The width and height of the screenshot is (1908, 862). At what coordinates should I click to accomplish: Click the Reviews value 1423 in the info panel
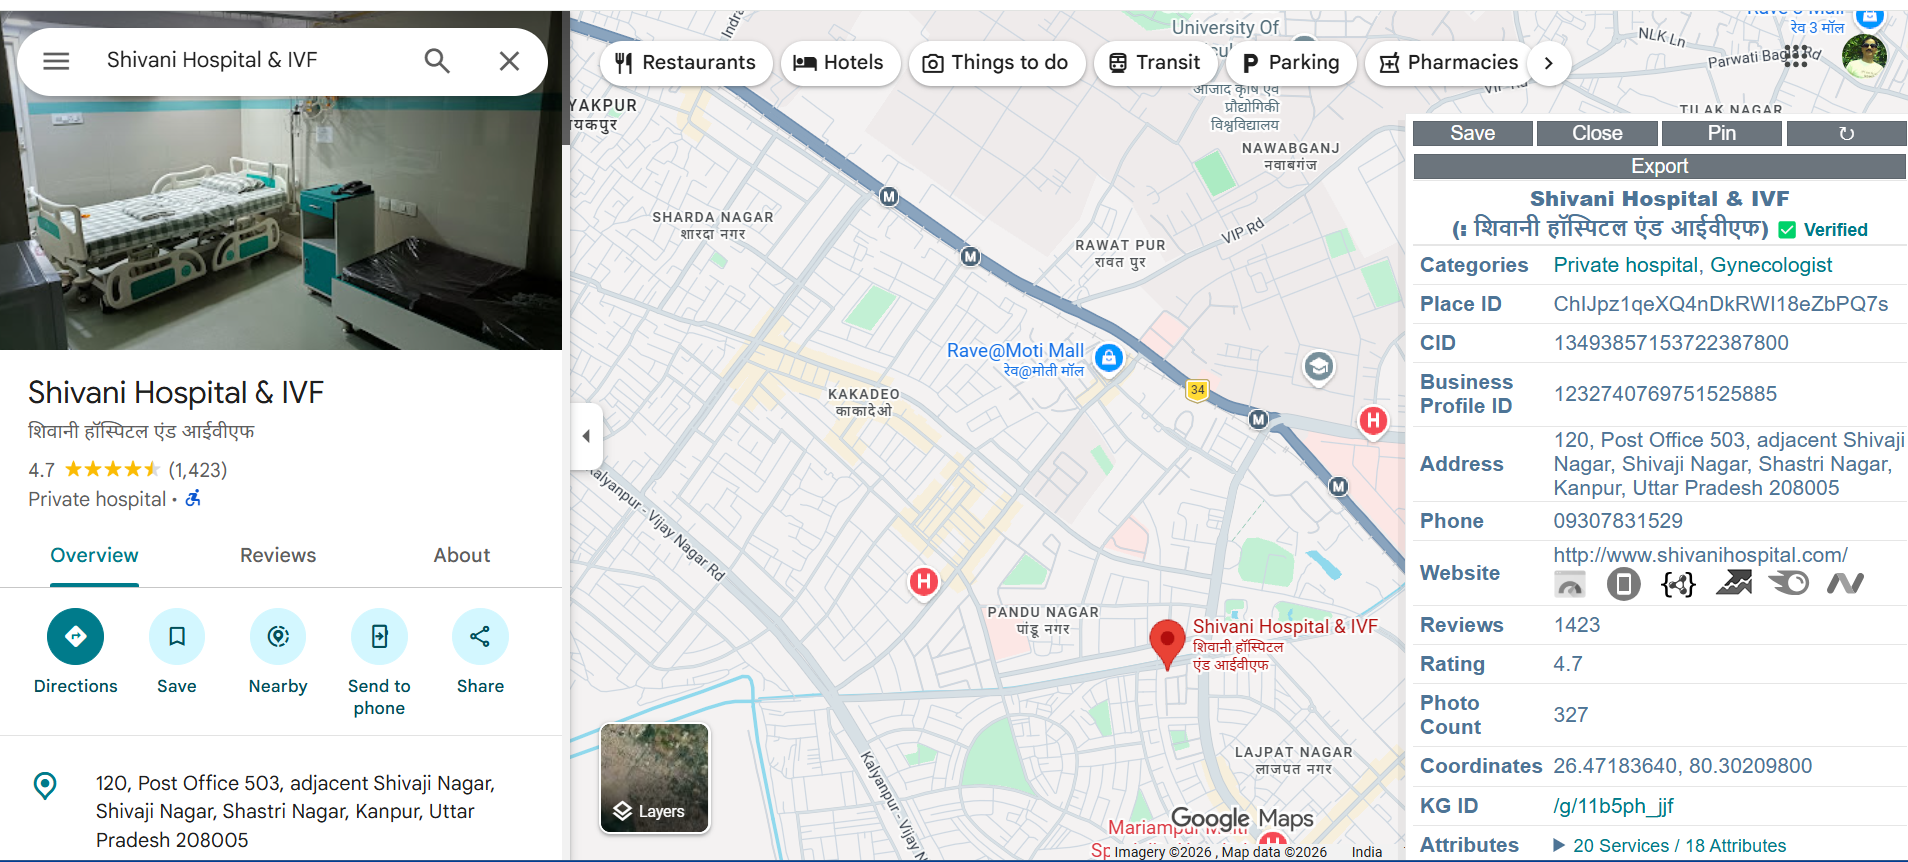click(x=1577, y=625)
